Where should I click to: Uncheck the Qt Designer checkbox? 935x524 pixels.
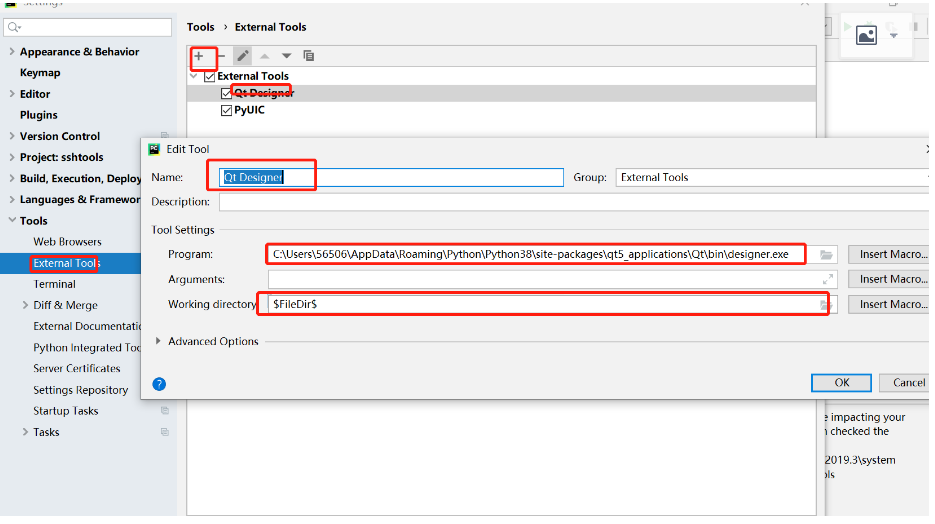pyautogui.click(x=226, y=93)
